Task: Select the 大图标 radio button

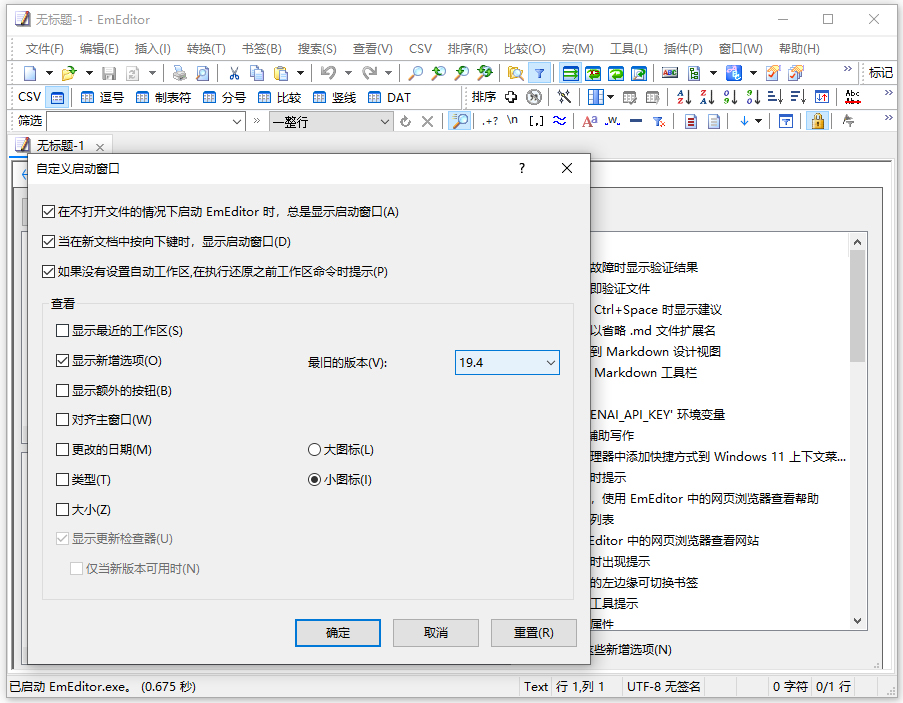Action: 315,449
